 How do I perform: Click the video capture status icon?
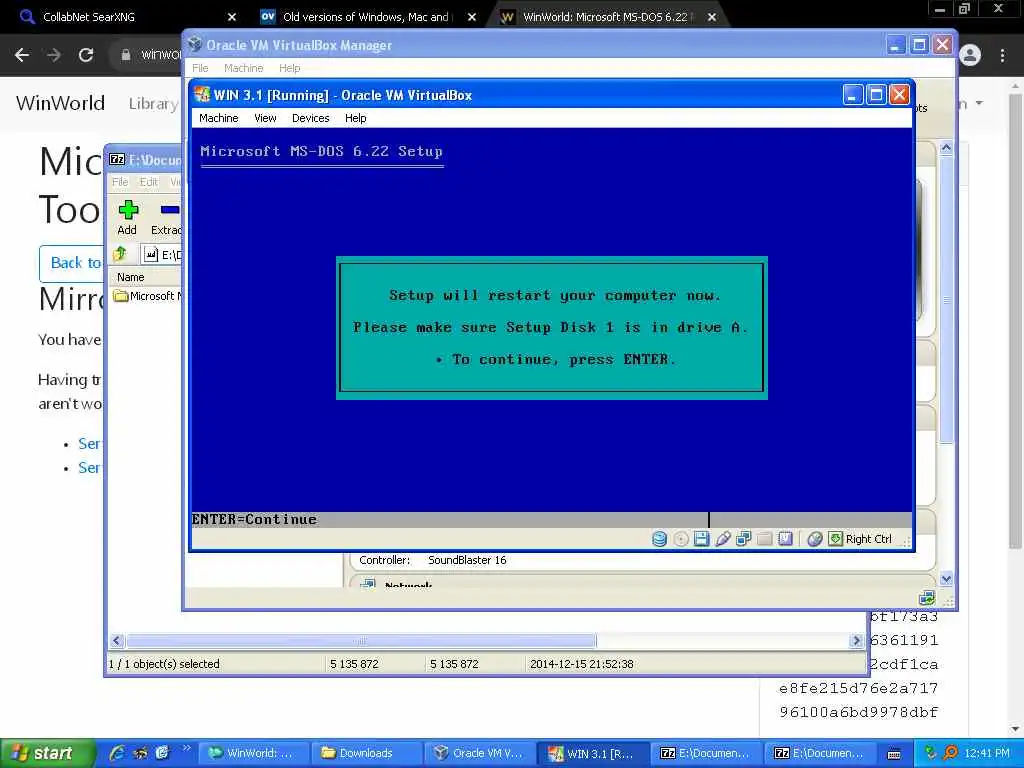pyautogui.click(x=785, y=539)
